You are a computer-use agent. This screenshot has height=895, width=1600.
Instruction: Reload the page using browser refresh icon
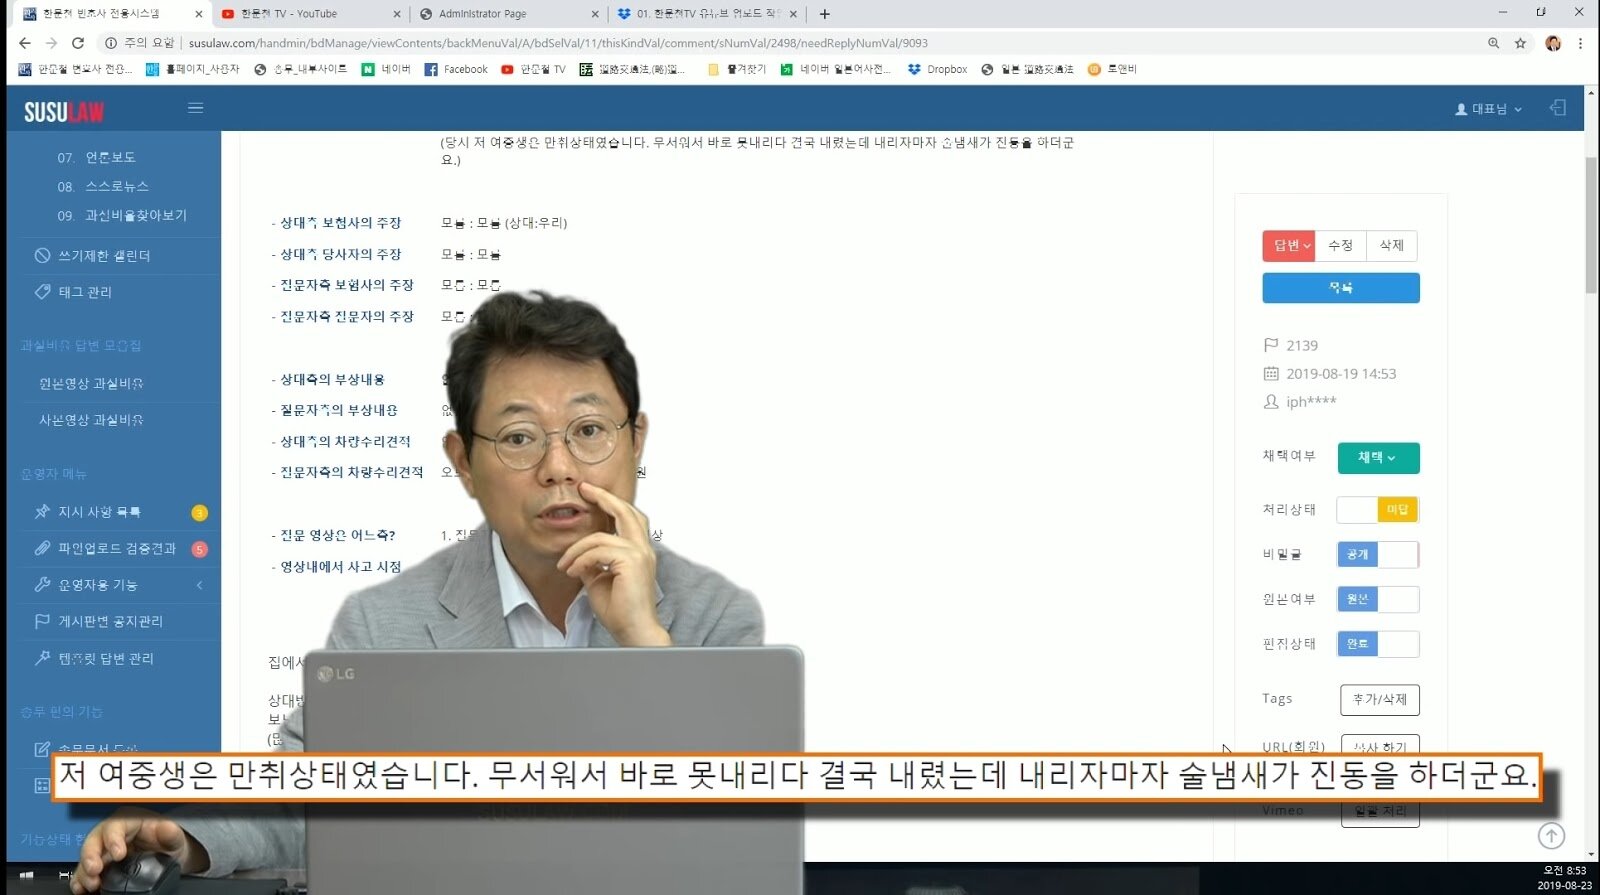(x=78, y=43)
